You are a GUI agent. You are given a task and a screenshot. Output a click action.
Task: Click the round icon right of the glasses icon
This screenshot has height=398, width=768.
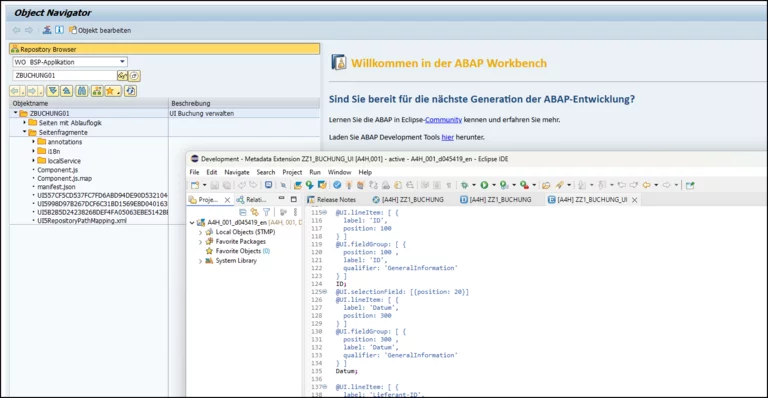pyautogui.click(x=135, y=76)
